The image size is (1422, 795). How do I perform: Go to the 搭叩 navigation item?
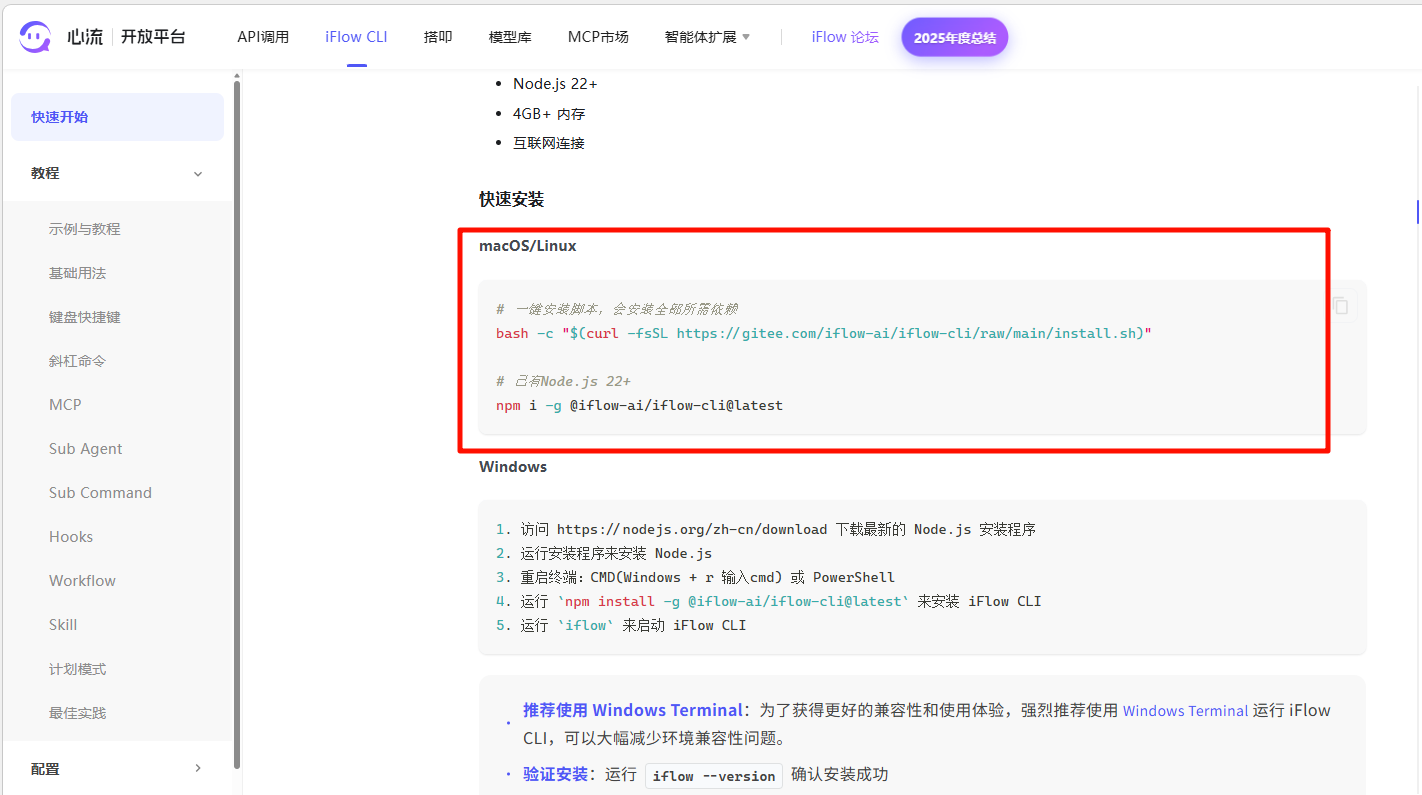[438, 37]
